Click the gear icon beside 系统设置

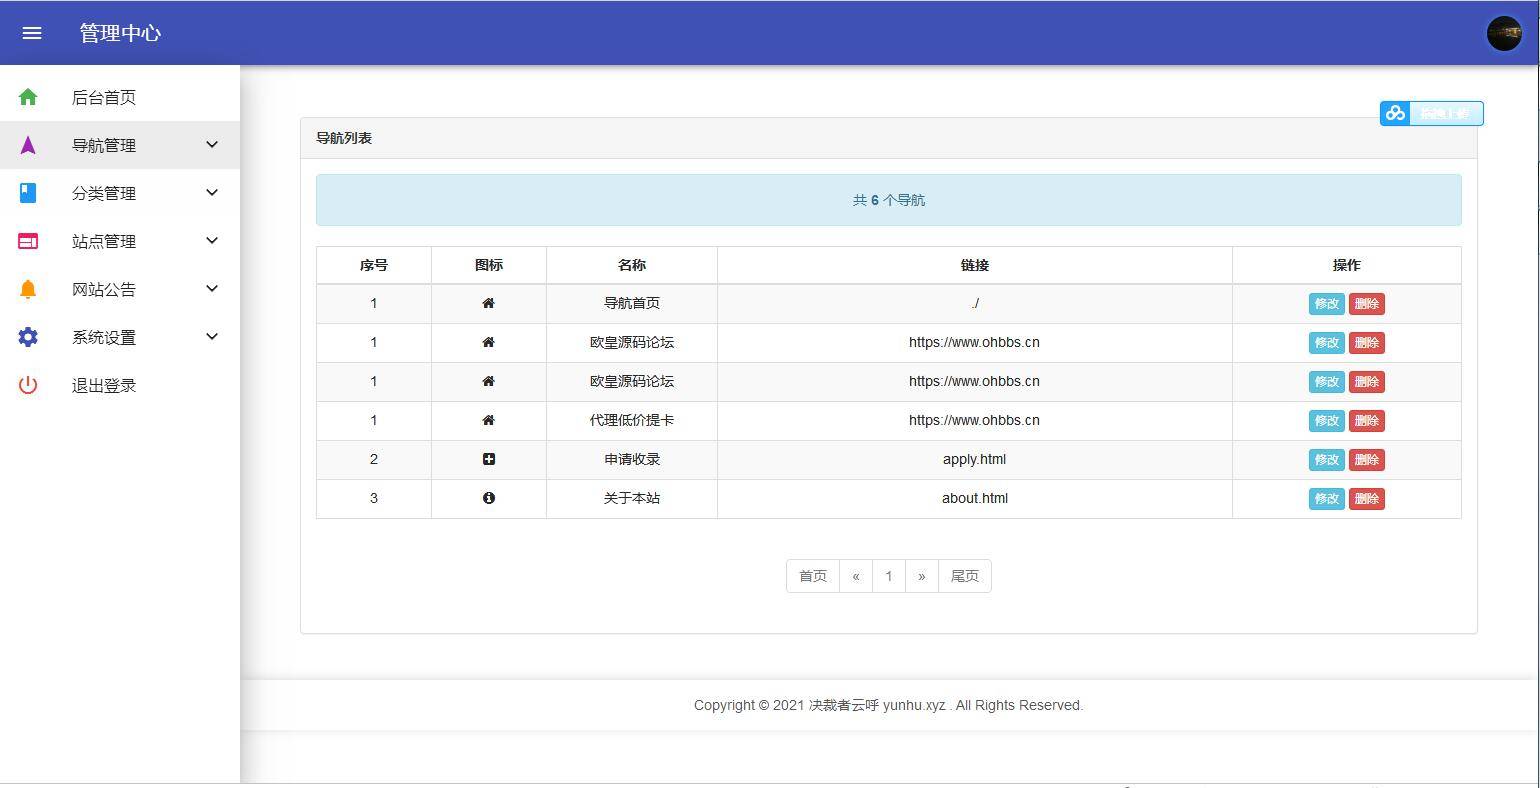(x=27, y=337)
